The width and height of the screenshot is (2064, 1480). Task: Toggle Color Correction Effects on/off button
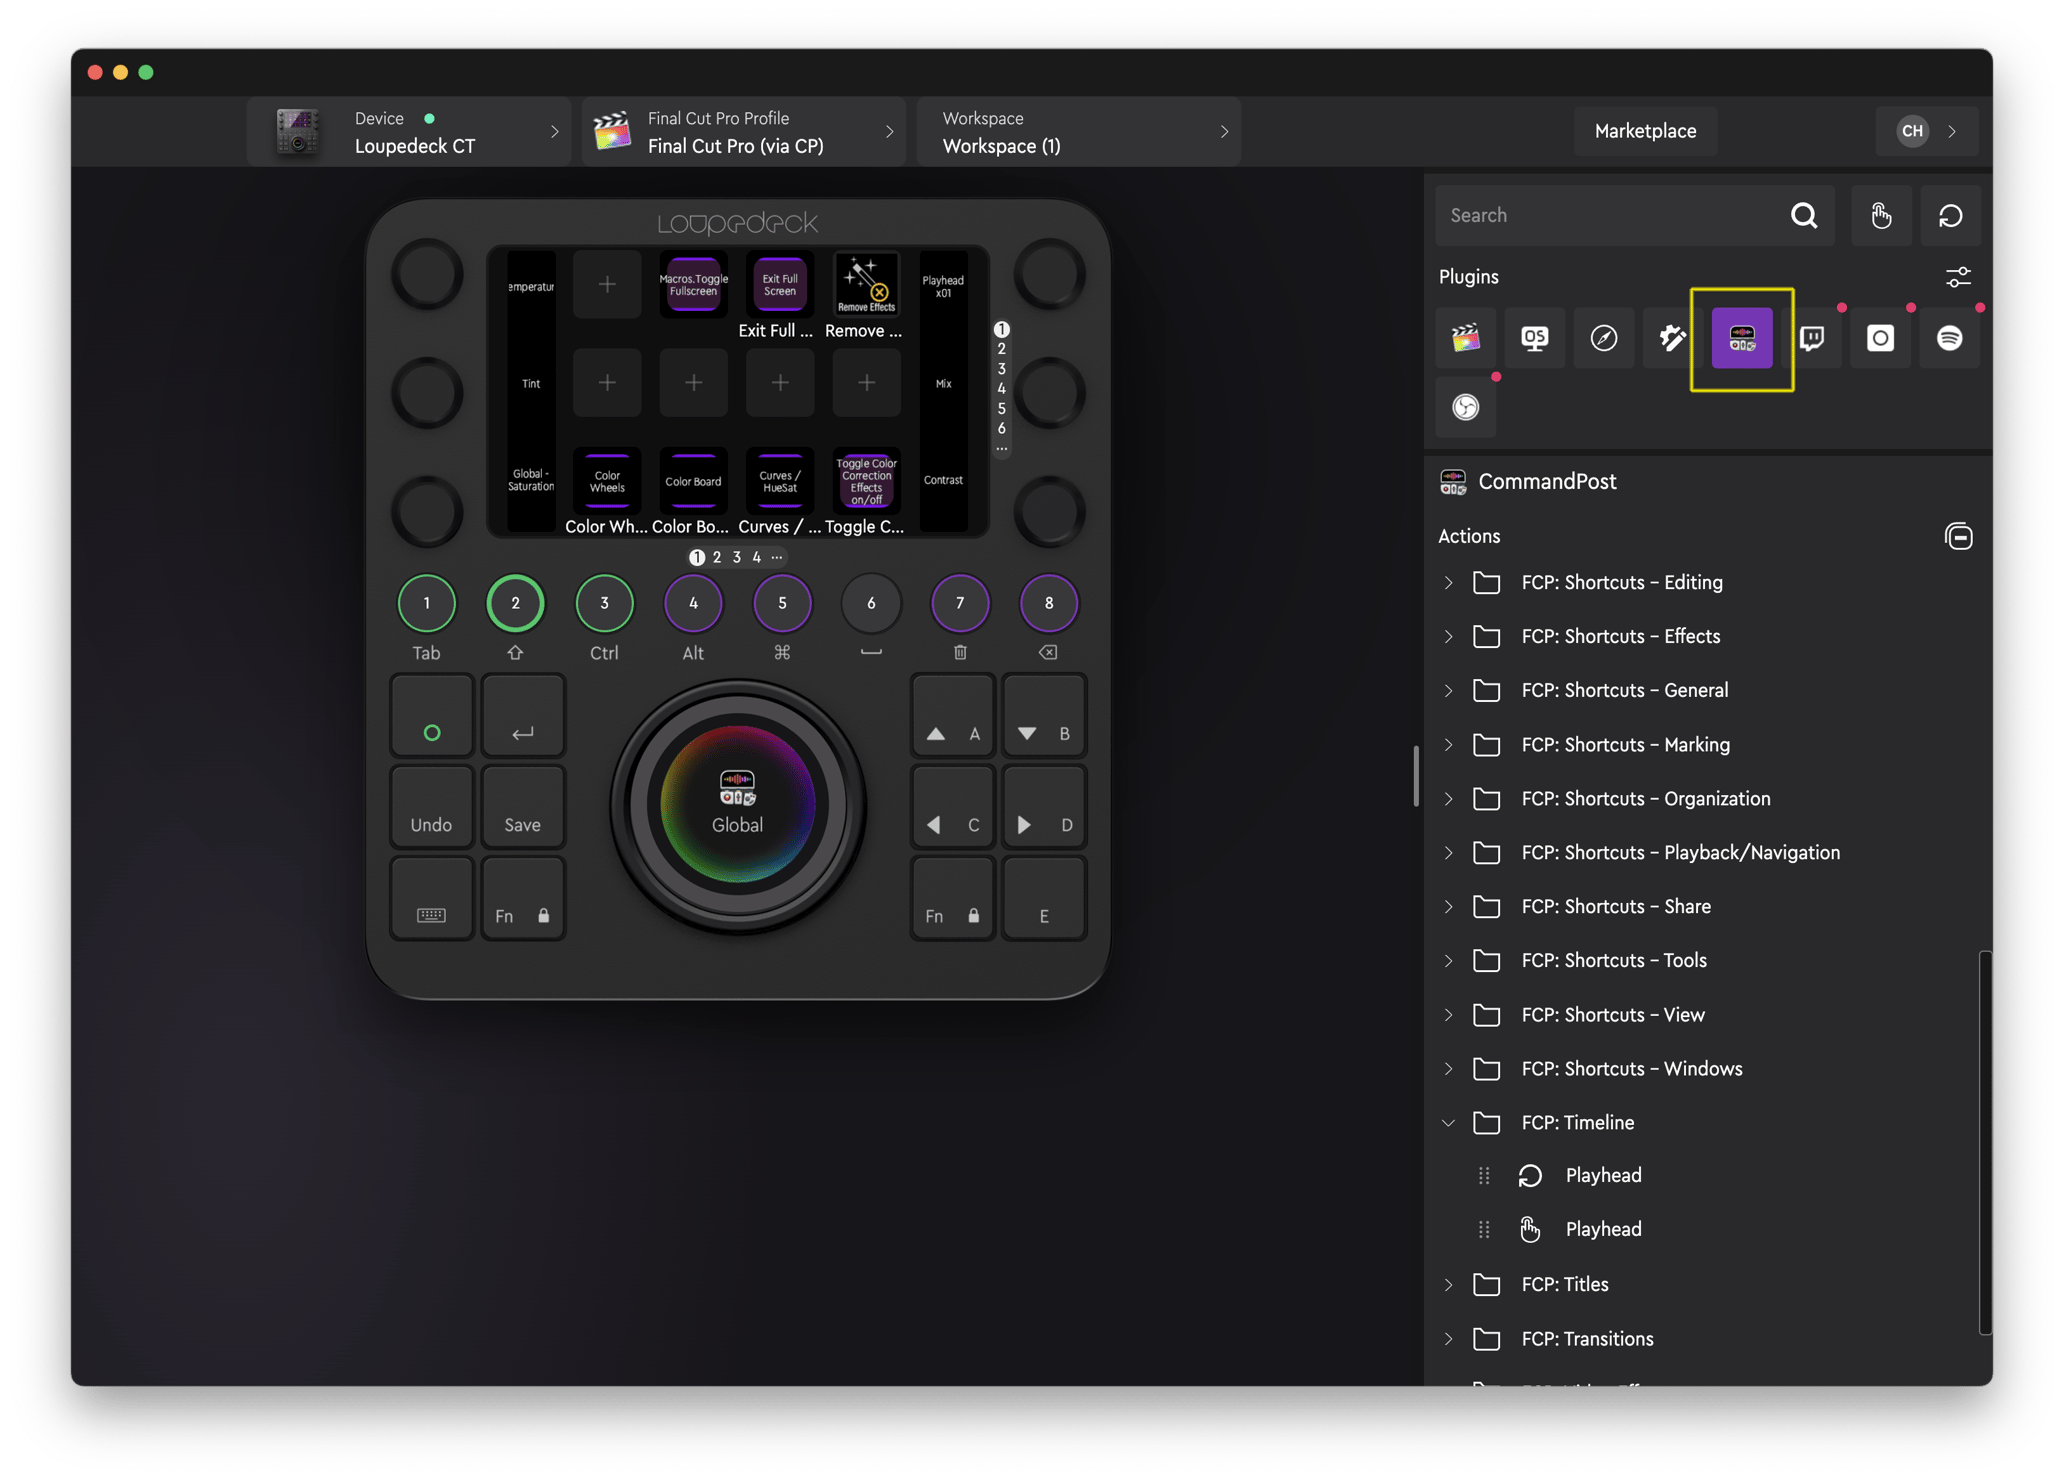pos(866,481)
